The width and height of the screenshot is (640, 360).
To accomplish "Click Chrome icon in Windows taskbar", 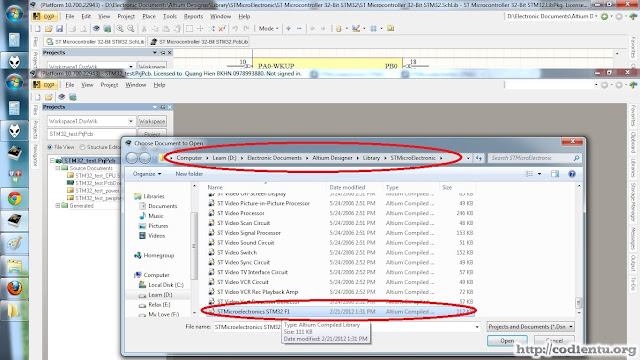I will tap(15, 199).
